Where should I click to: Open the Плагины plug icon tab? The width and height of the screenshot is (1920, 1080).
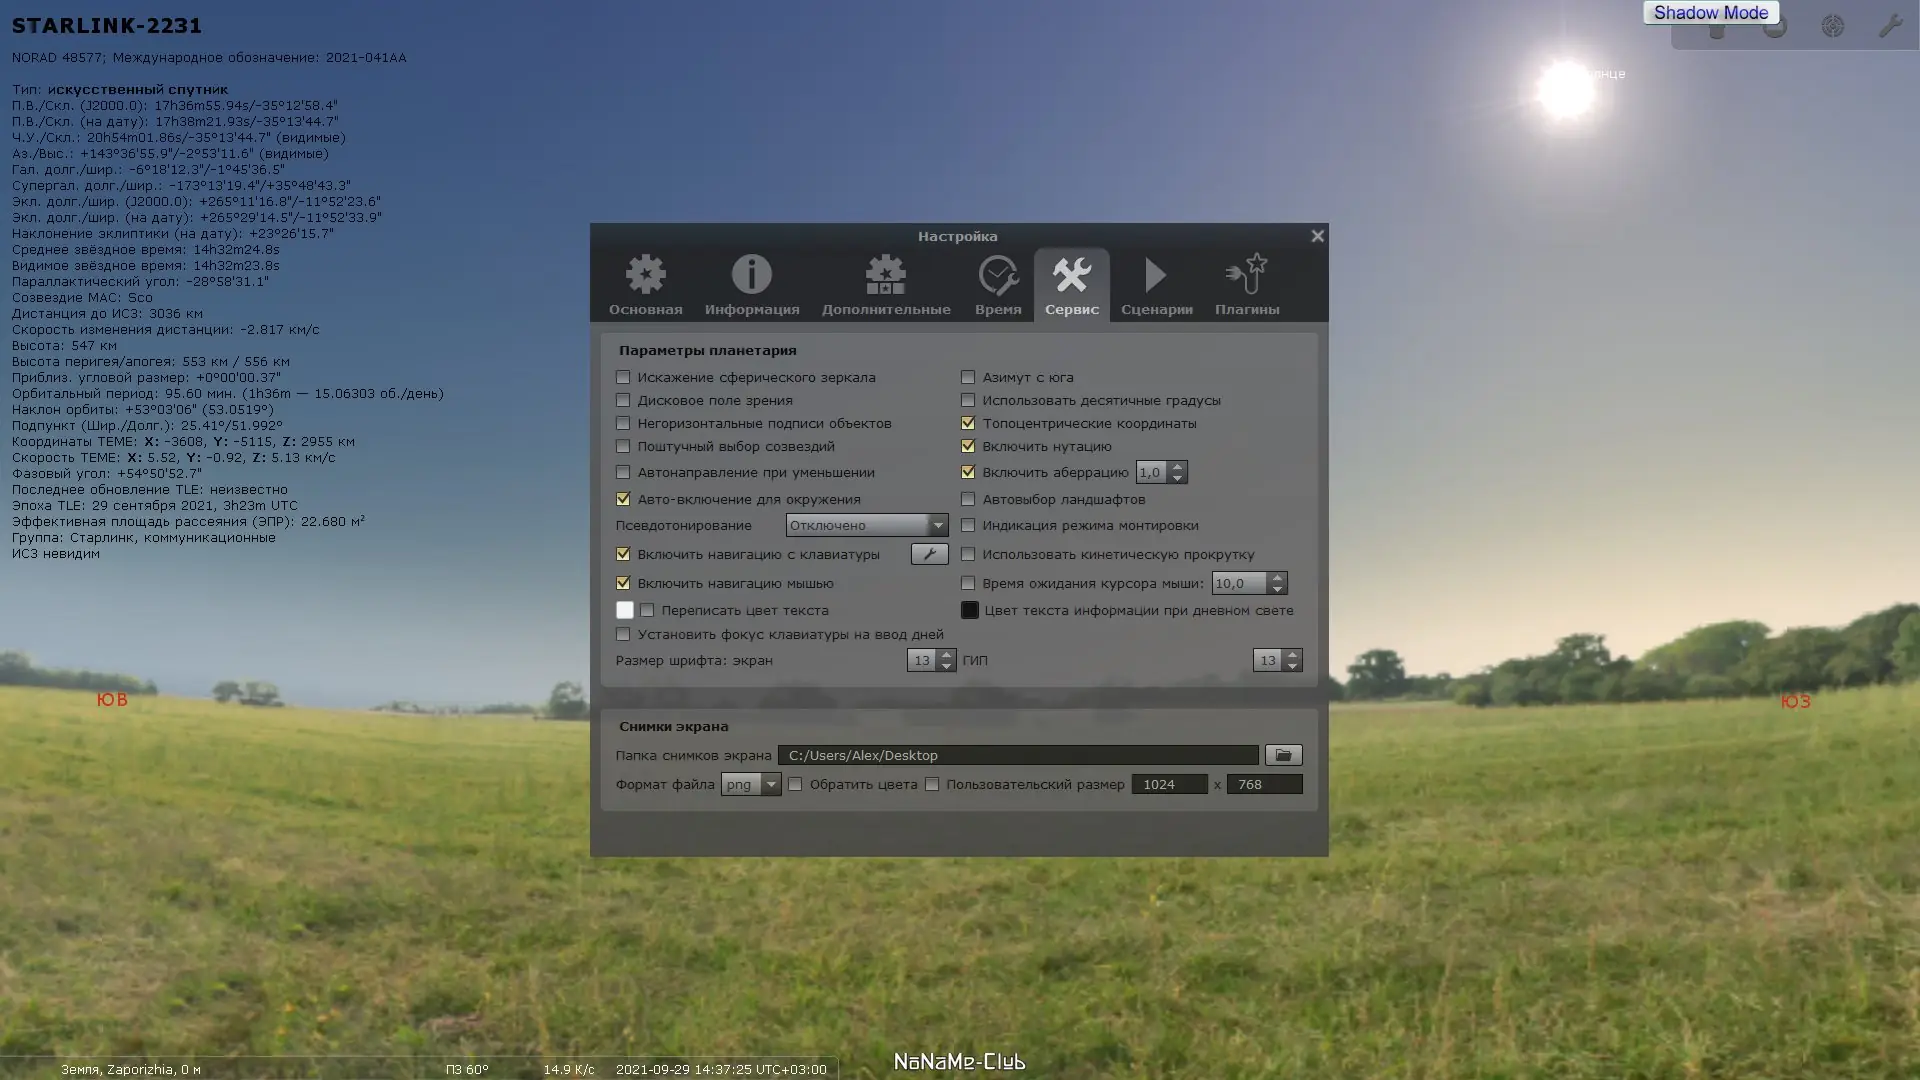click(x=1246, y=285)
